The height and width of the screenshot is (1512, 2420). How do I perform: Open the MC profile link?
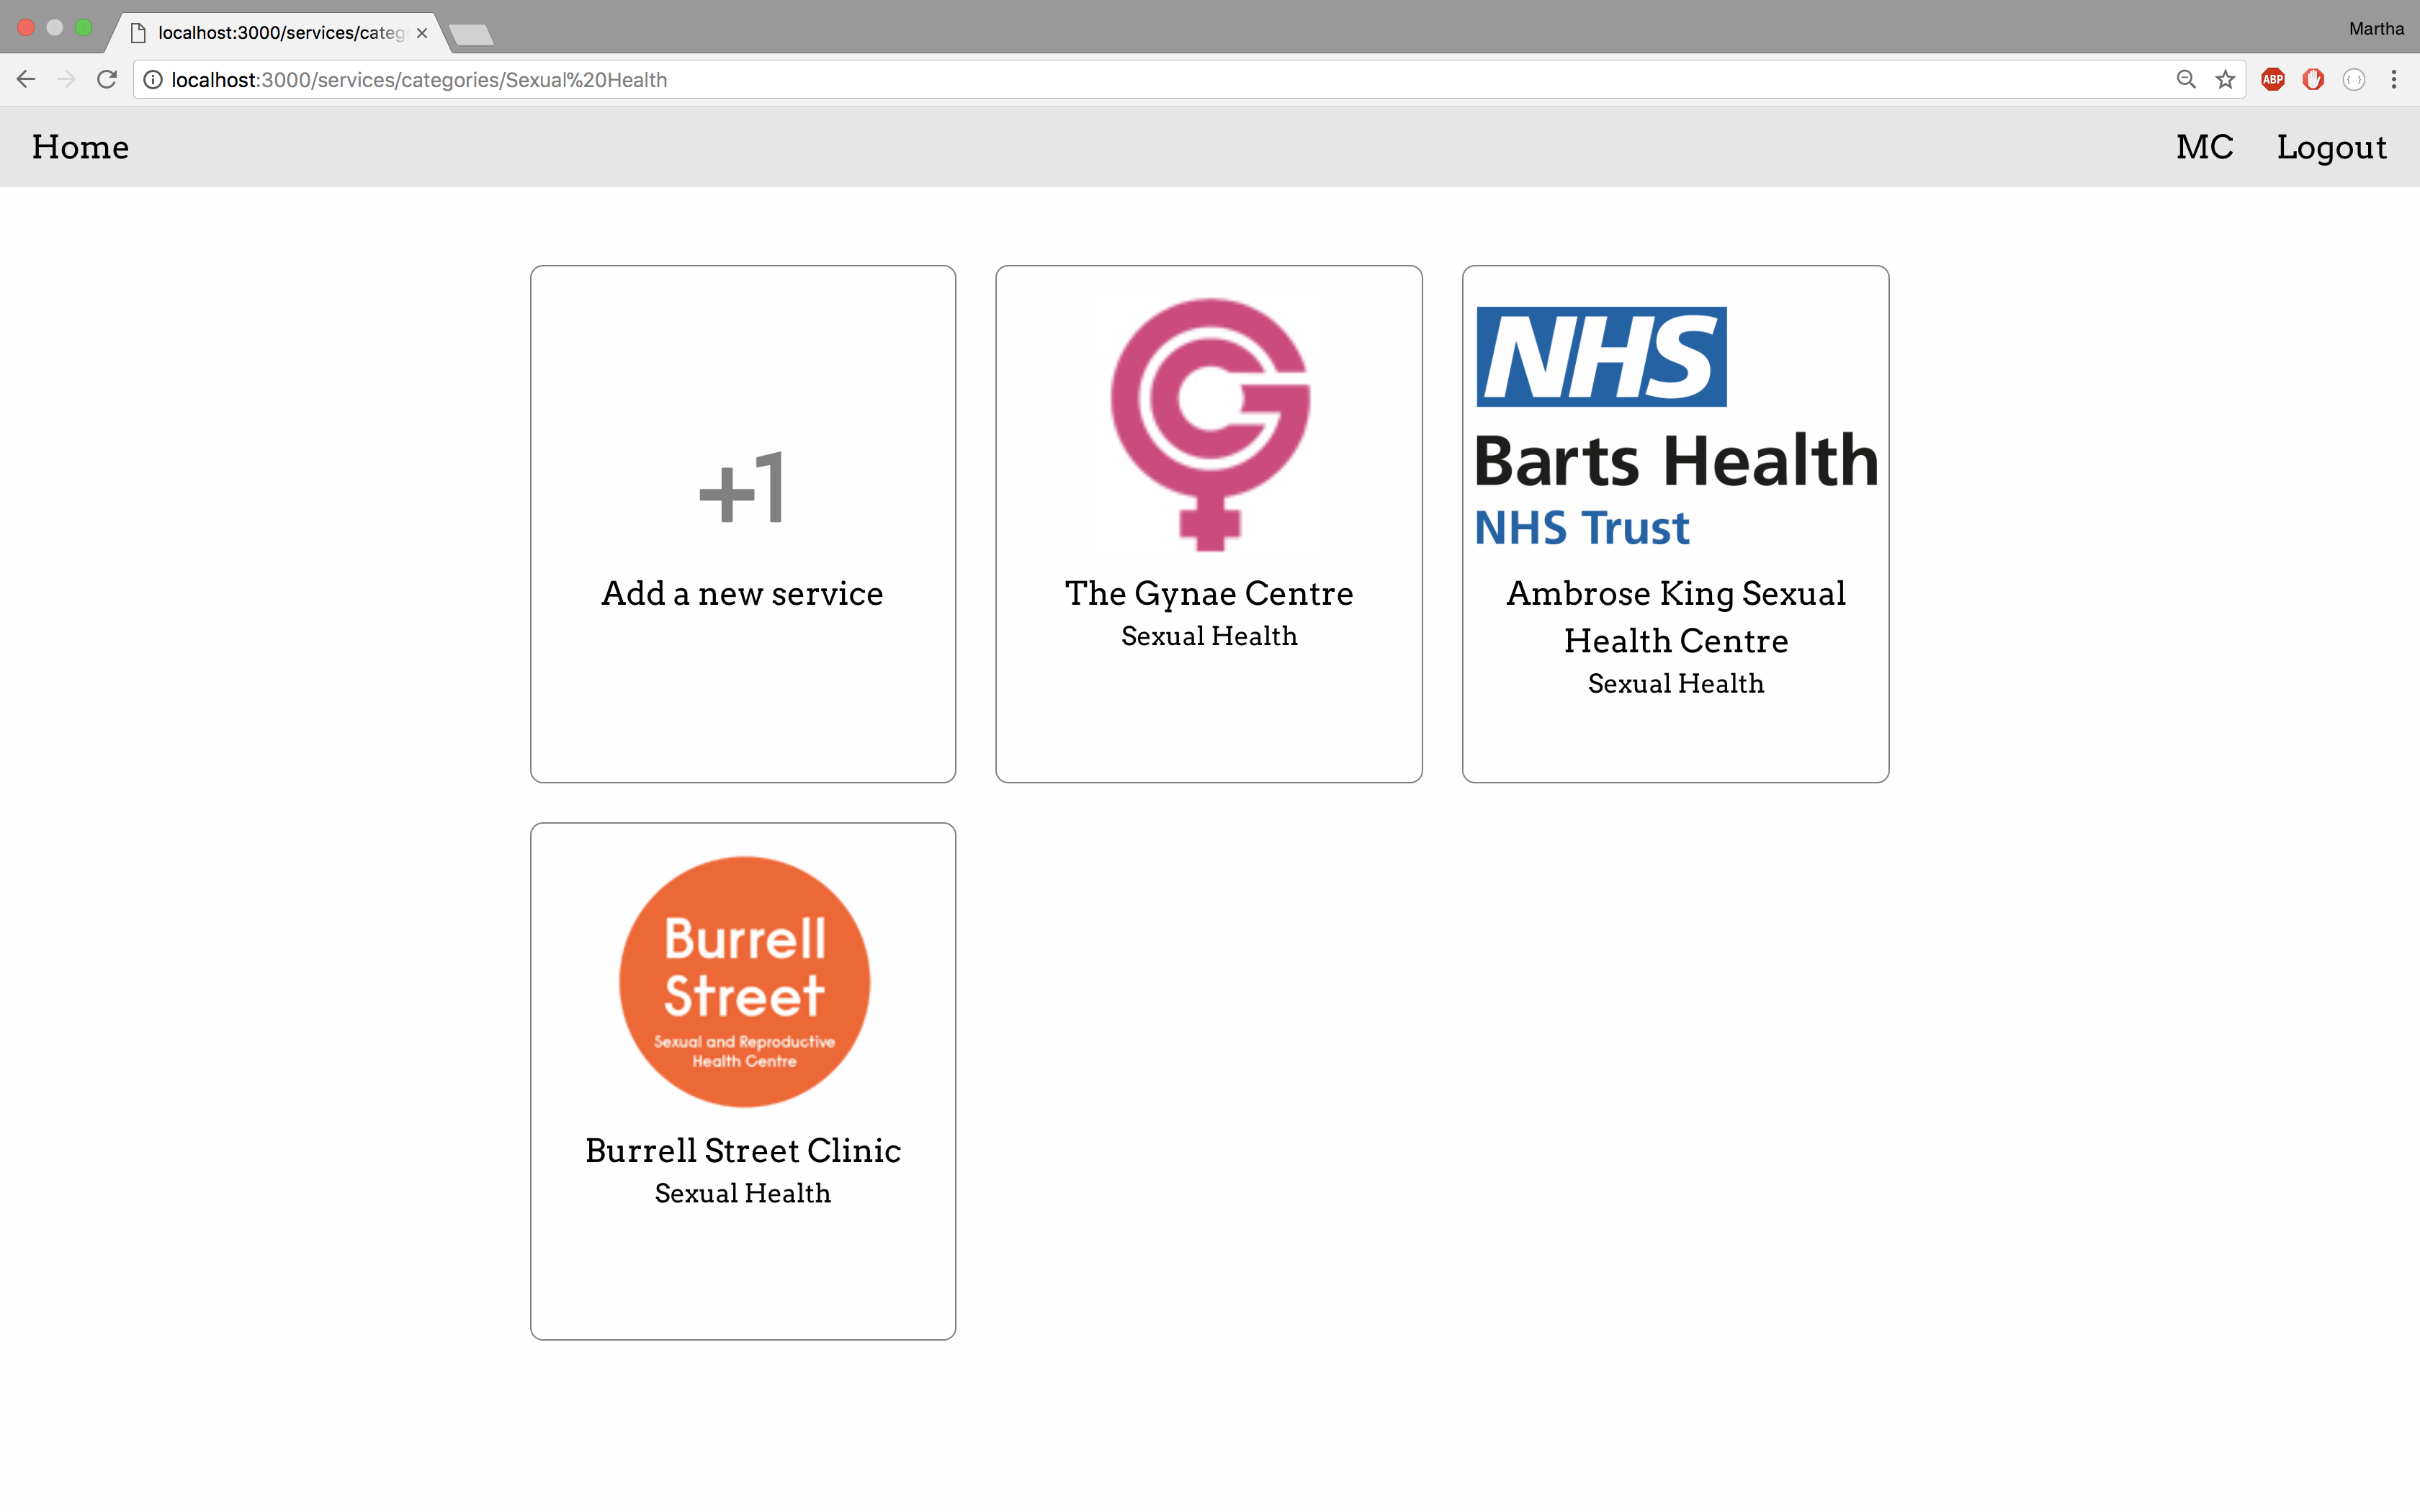[x=2204, y=147]
